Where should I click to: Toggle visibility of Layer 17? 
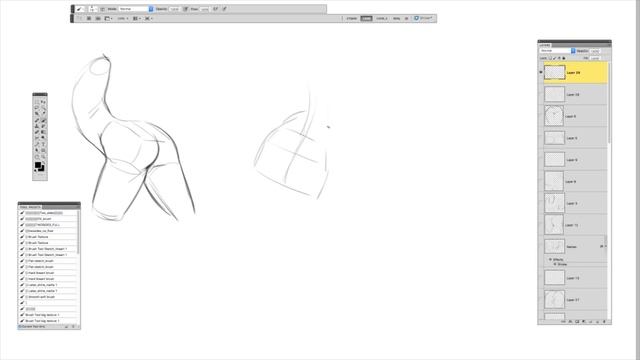click(x=541, y=300)
